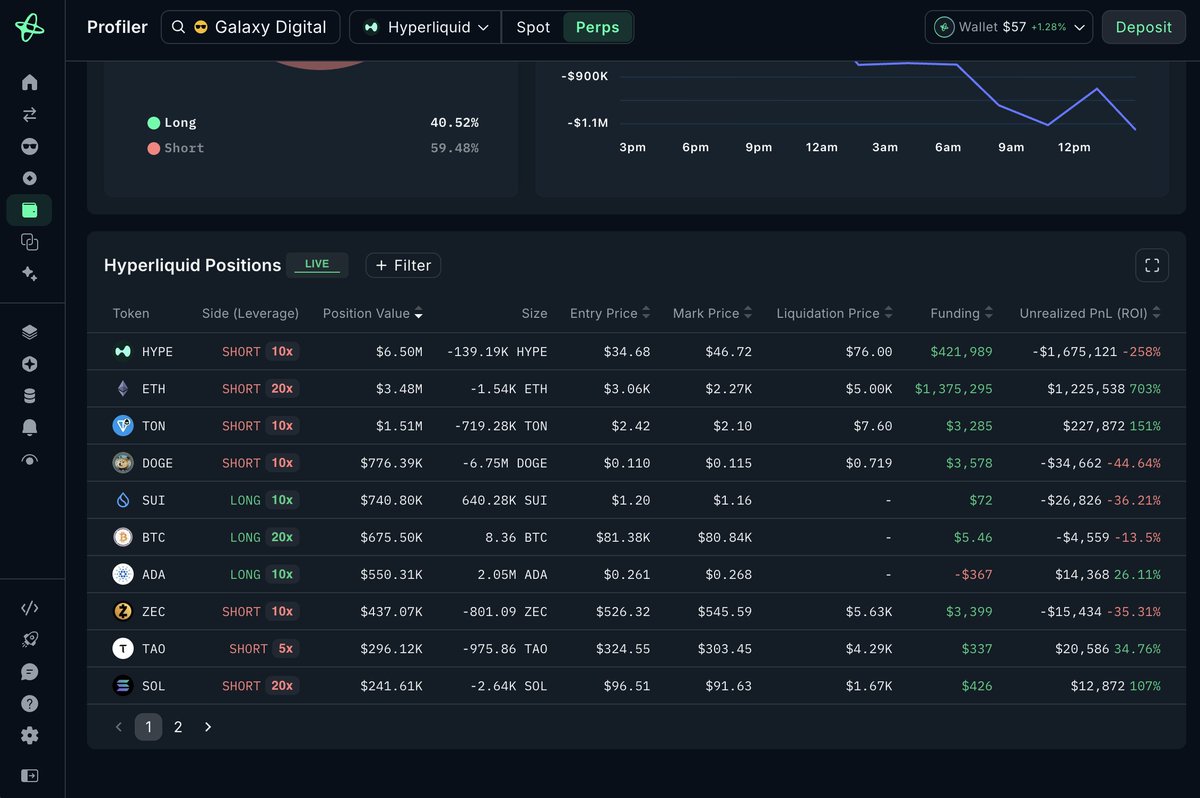Image resolution: width=1200 pixels, height=798 pixels.
Task: Go to page 2 of positions
Action: (x=178, y=727)
